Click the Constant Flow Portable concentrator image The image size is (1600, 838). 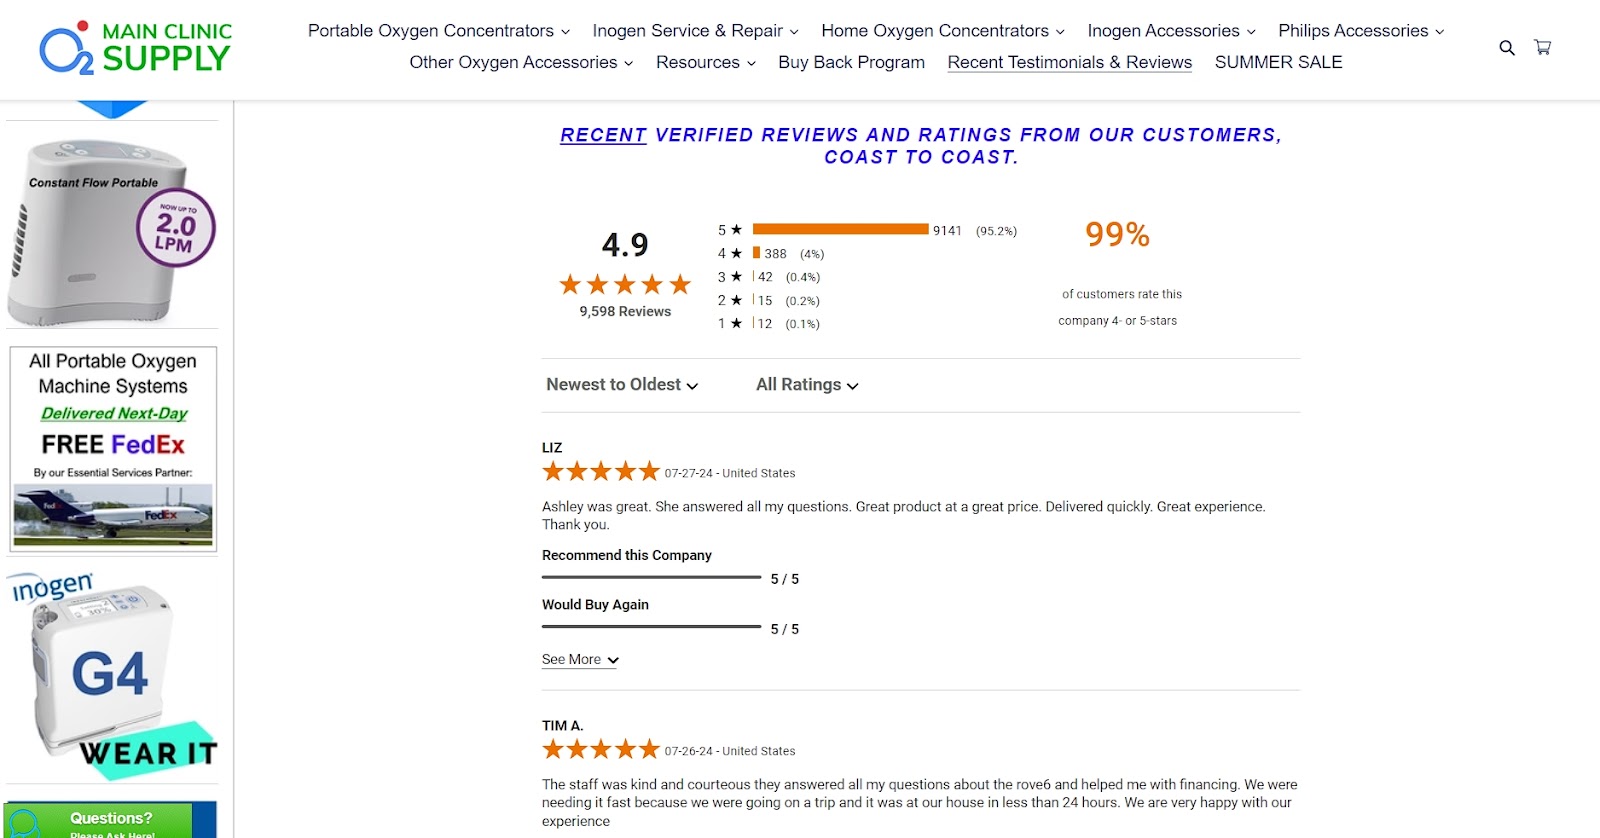[x=111, y=232]
